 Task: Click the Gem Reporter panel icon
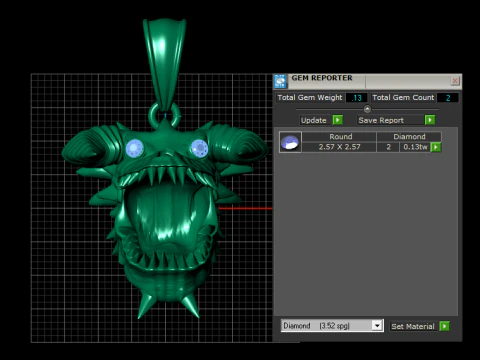[280, 81]
